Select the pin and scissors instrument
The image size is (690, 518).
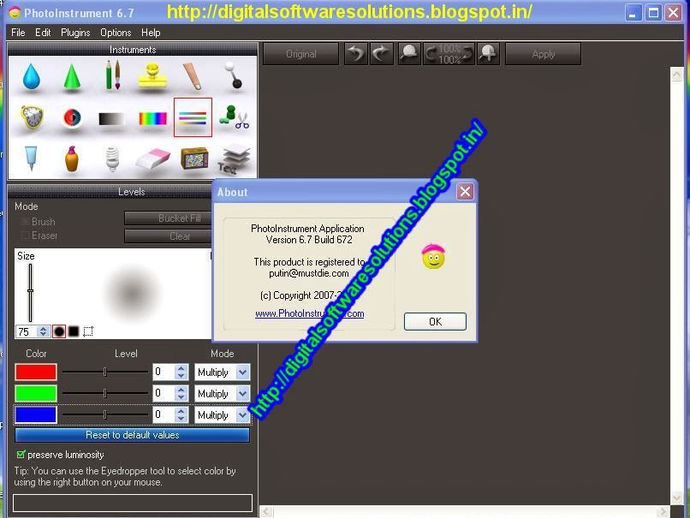(234, 118)
